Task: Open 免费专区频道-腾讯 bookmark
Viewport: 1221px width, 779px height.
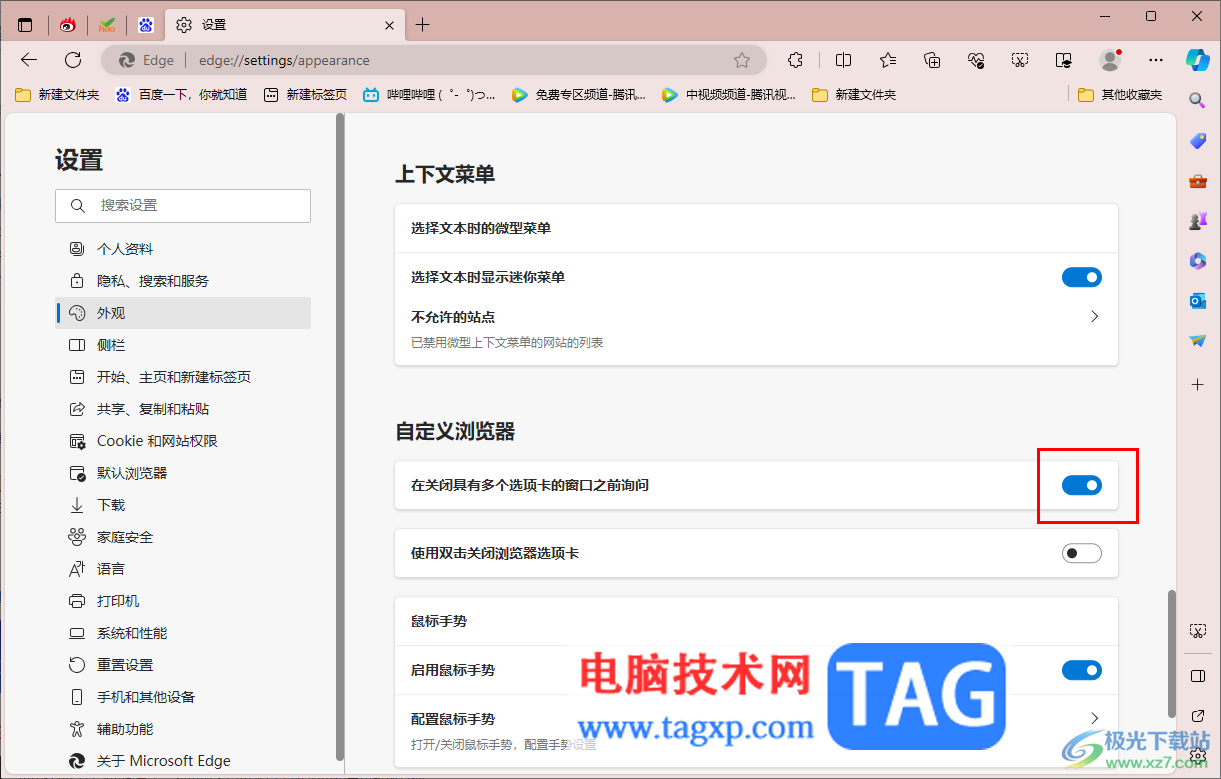Action: tap(579, 95)
